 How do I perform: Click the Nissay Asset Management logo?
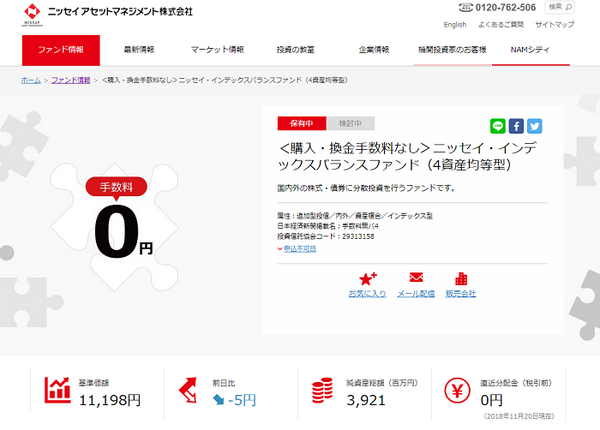[x=32, y=15]
